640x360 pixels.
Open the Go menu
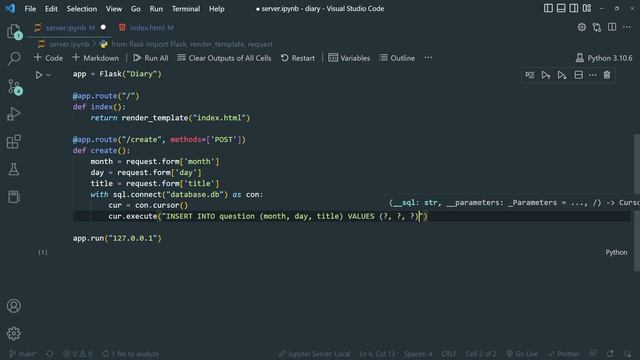(136, 9)
